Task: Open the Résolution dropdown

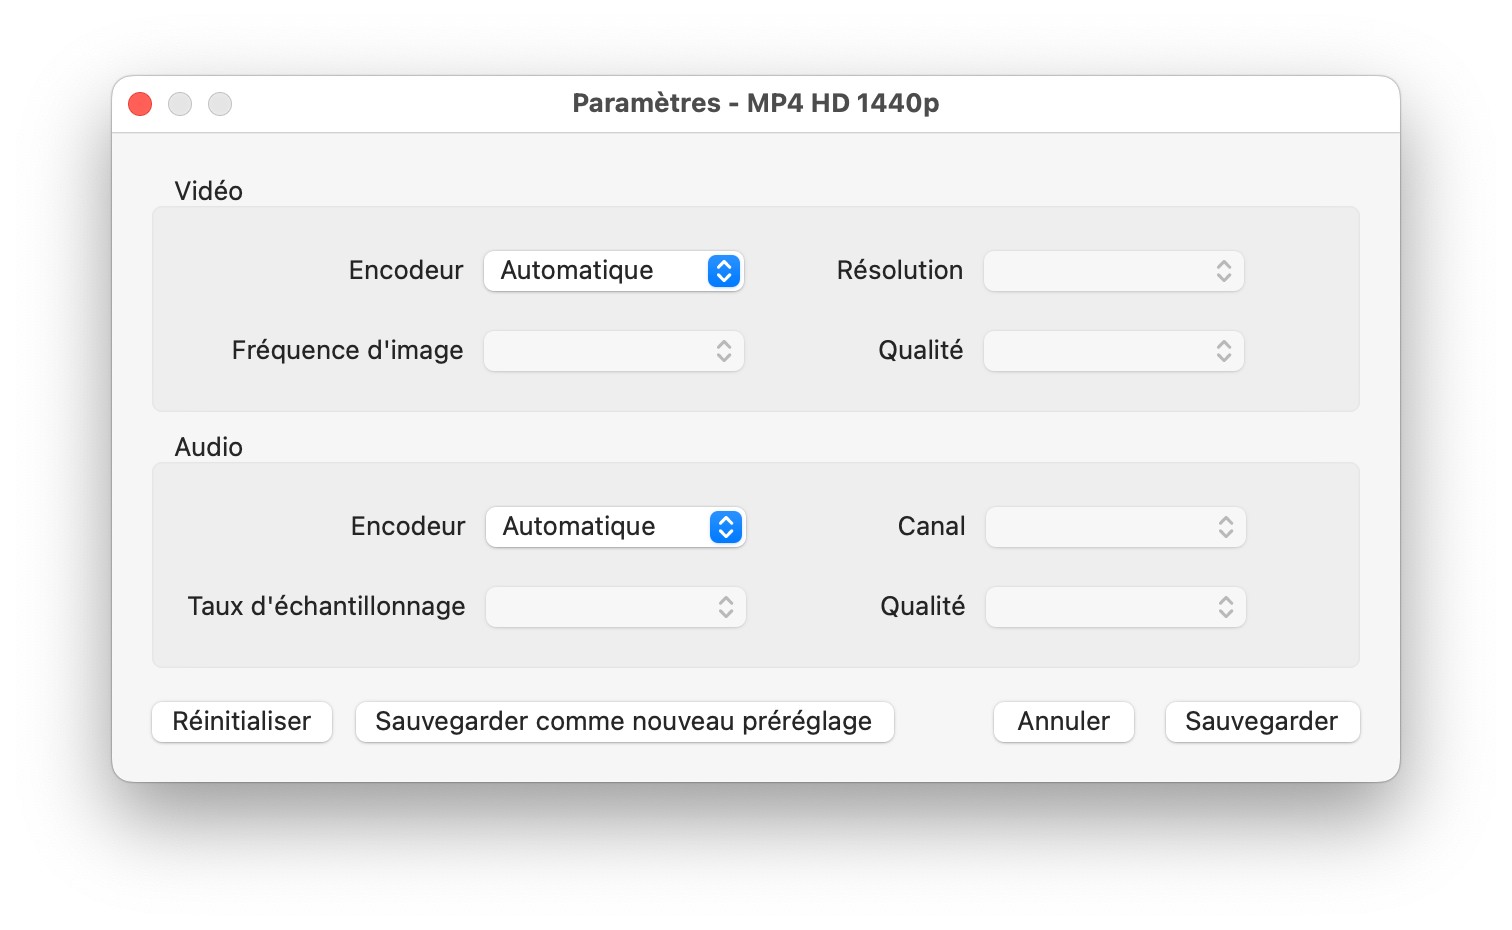Action: click(1113, 271)
